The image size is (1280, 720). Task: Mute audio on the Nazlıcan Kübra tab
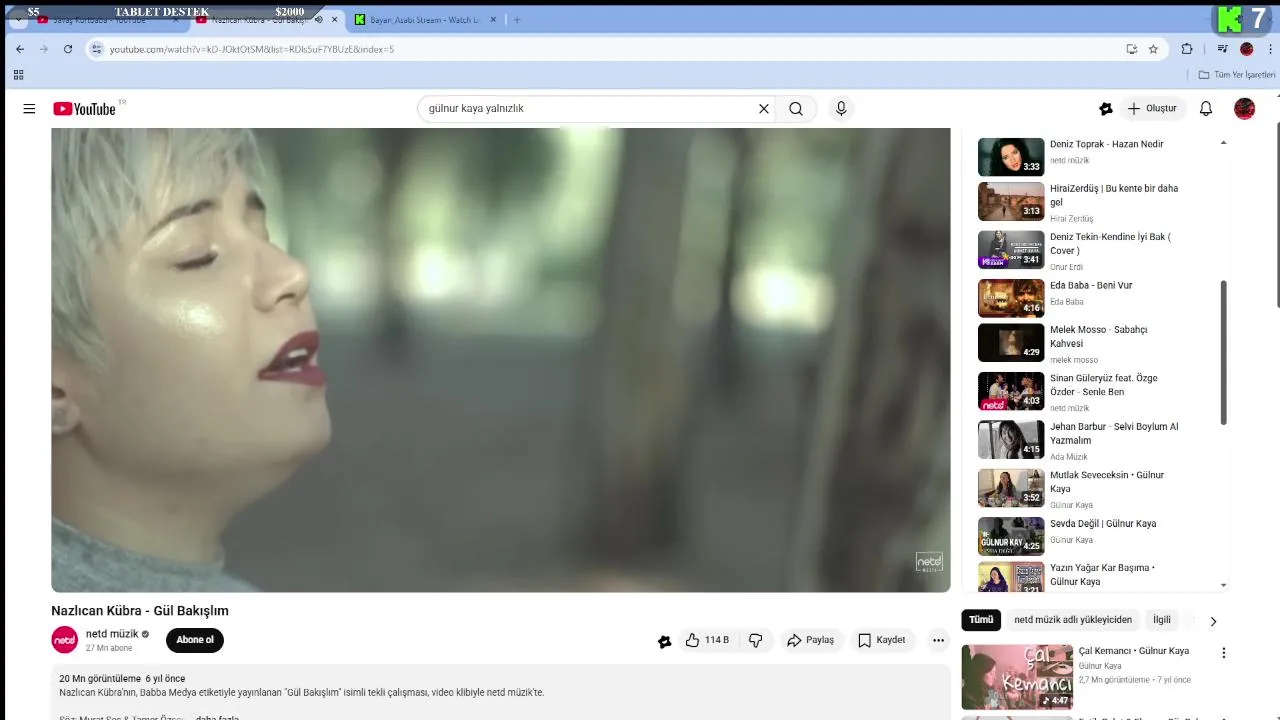click(x=319, y=20)
